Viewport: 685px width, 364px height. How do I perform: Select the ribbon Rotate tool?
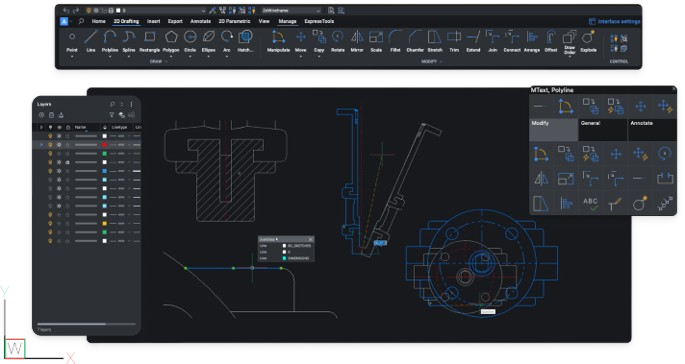338,37
